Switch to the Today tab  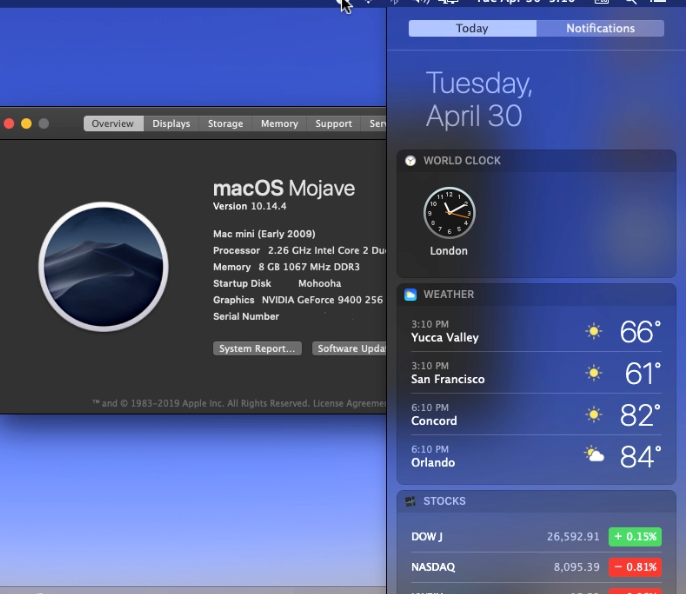tap(472, 28)
